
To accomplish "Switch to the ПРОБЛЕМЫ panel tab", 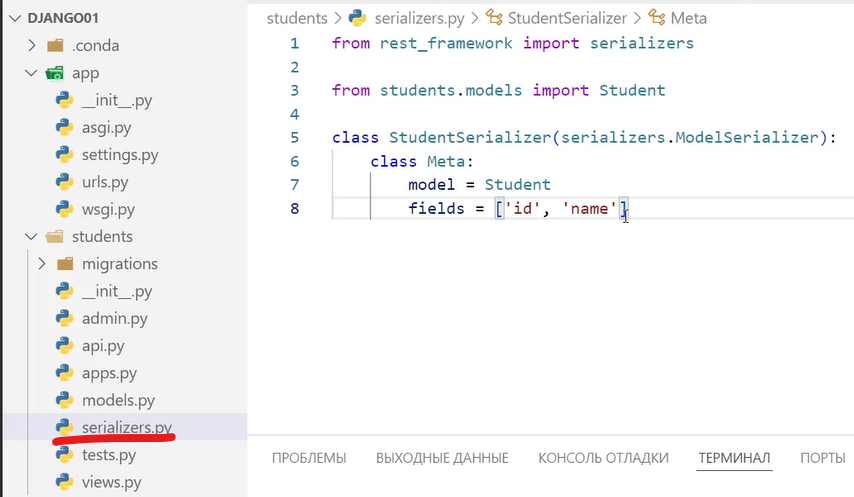I will [x=309, y=458].
